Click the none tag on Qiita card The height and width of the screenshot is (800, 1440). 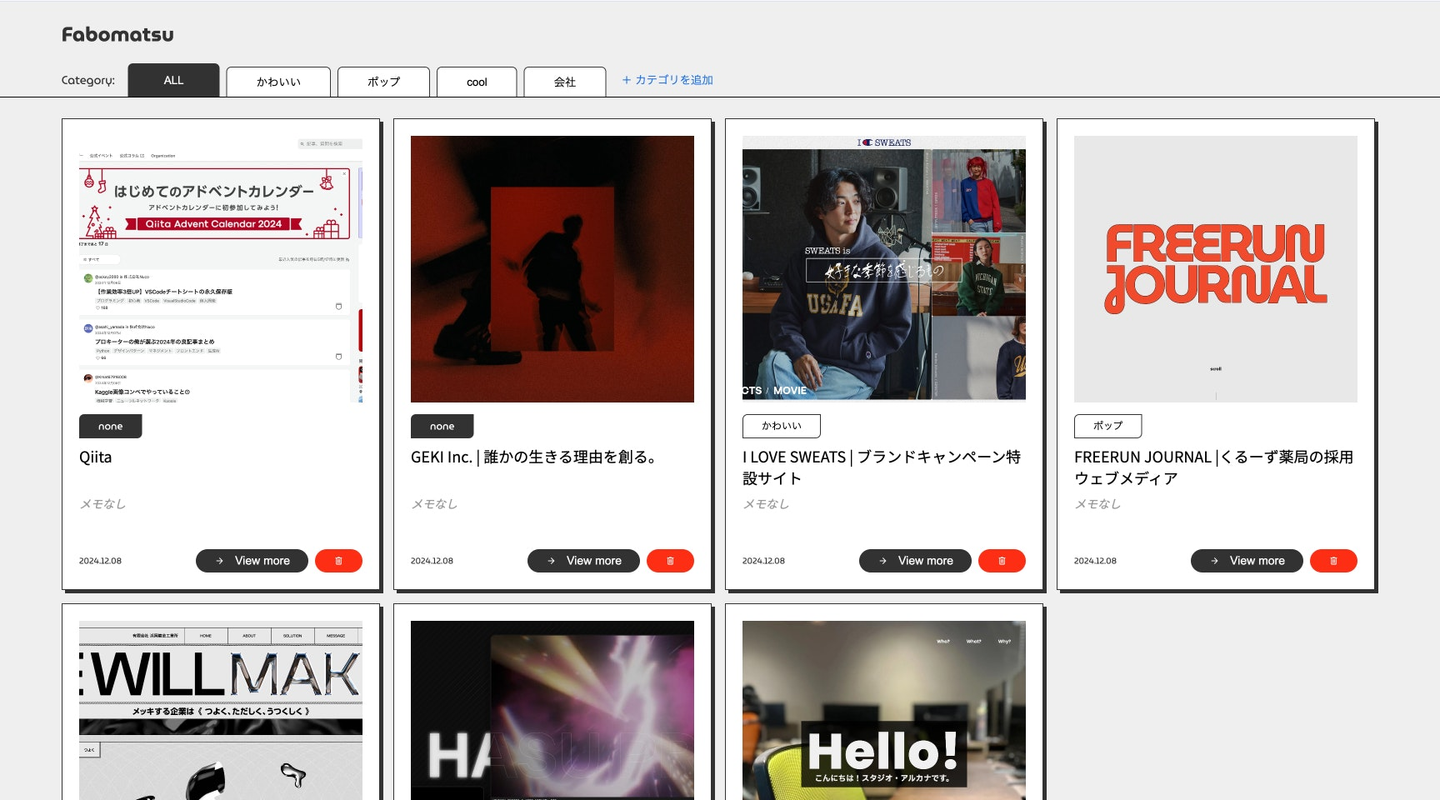pos(110,426)
